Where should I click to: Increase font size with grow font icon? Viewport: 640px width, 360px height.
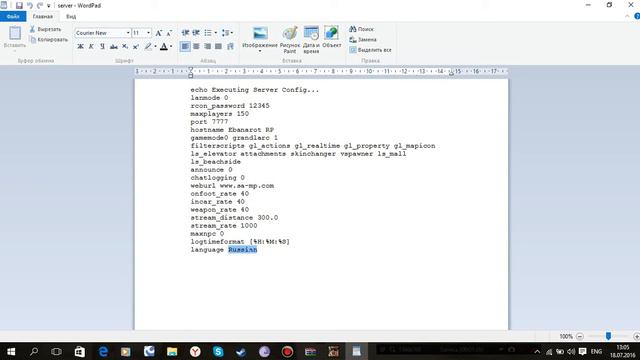(x=159, y=33)
